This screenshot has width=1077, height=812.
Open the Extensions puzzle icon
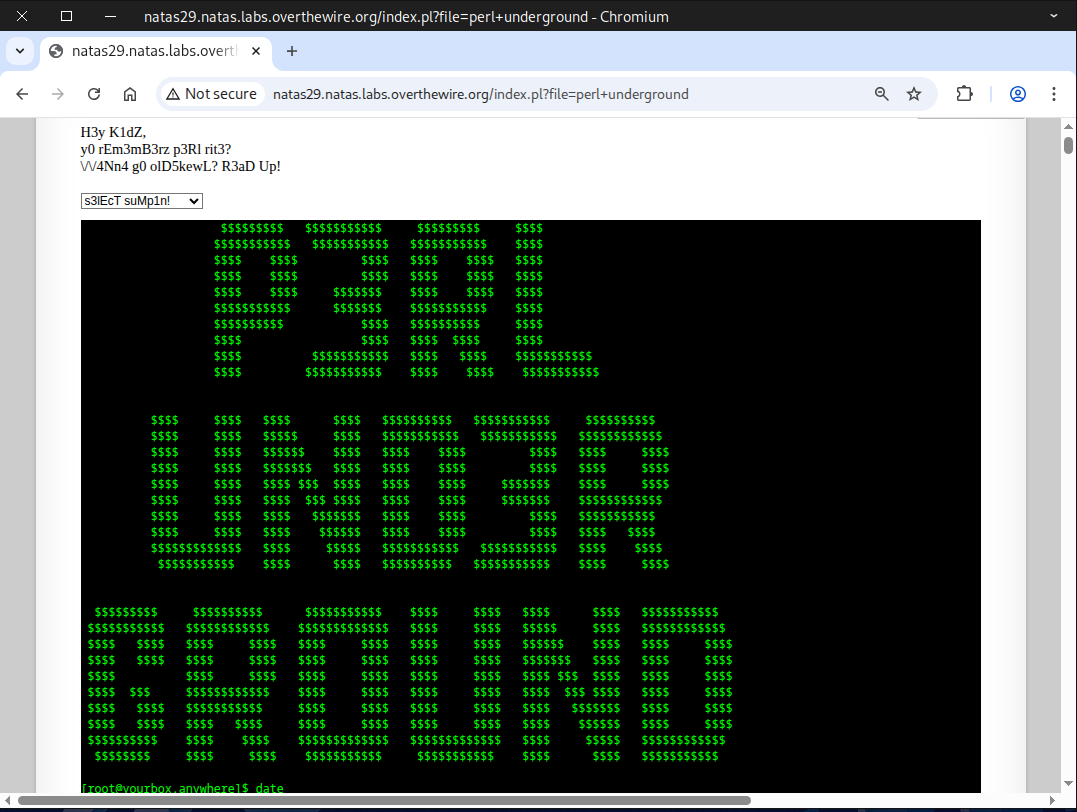(x=964, y=94)
